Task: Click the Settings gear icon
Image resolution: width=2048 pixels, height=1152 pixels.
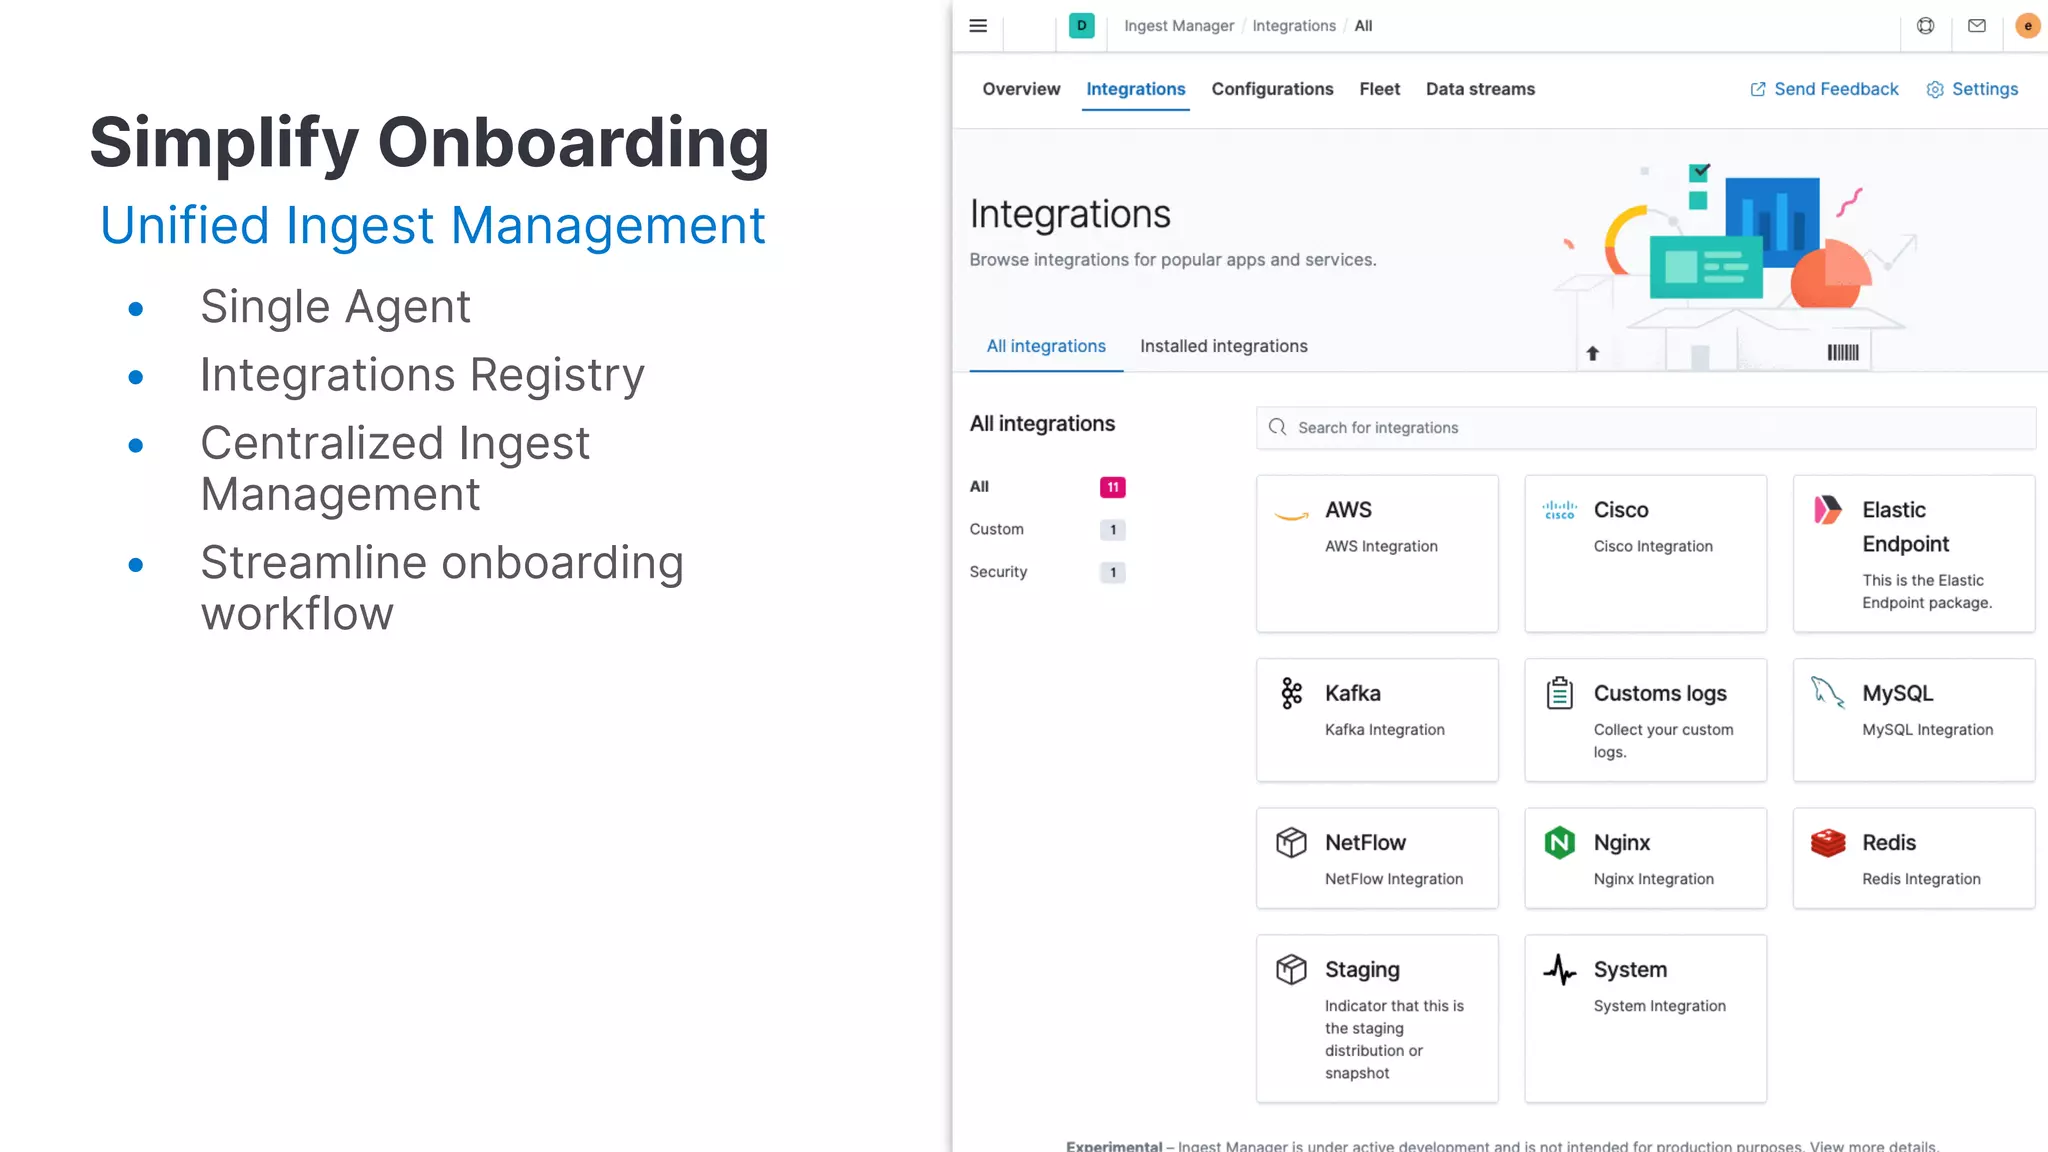Action: pyautogui.click(x=1935, y=90)
